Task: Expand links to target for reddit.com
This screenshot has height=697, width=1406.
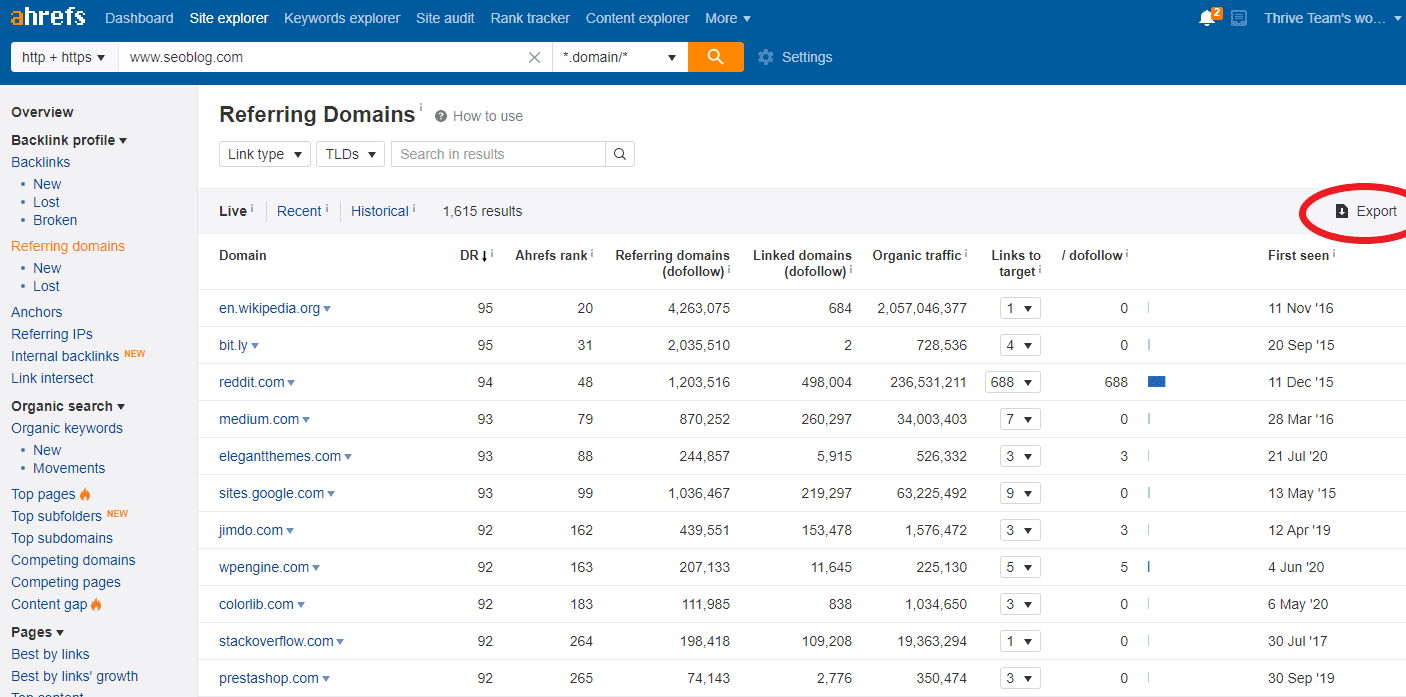Action: (1013, 382)
